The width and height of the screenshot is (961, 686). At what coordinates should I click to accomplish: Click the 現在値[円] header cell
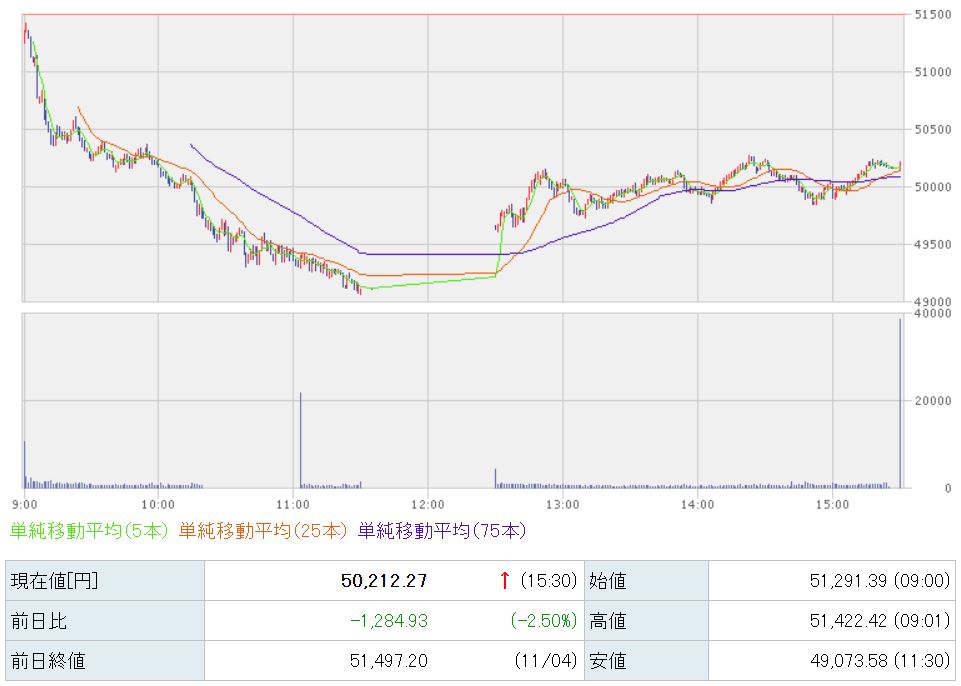[54, 581]
